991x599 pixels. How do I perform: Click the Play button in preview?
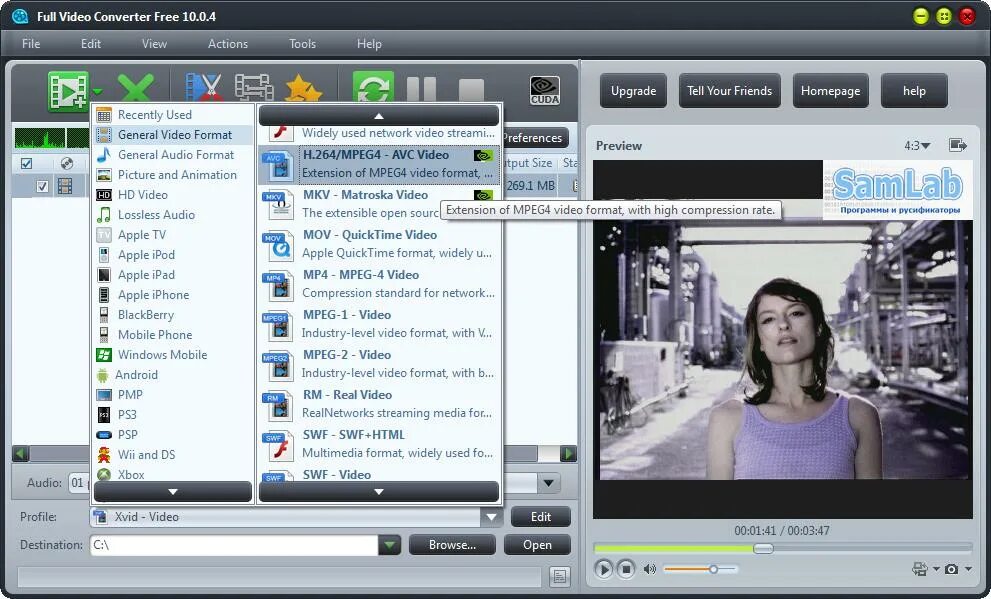click(604, 569)
